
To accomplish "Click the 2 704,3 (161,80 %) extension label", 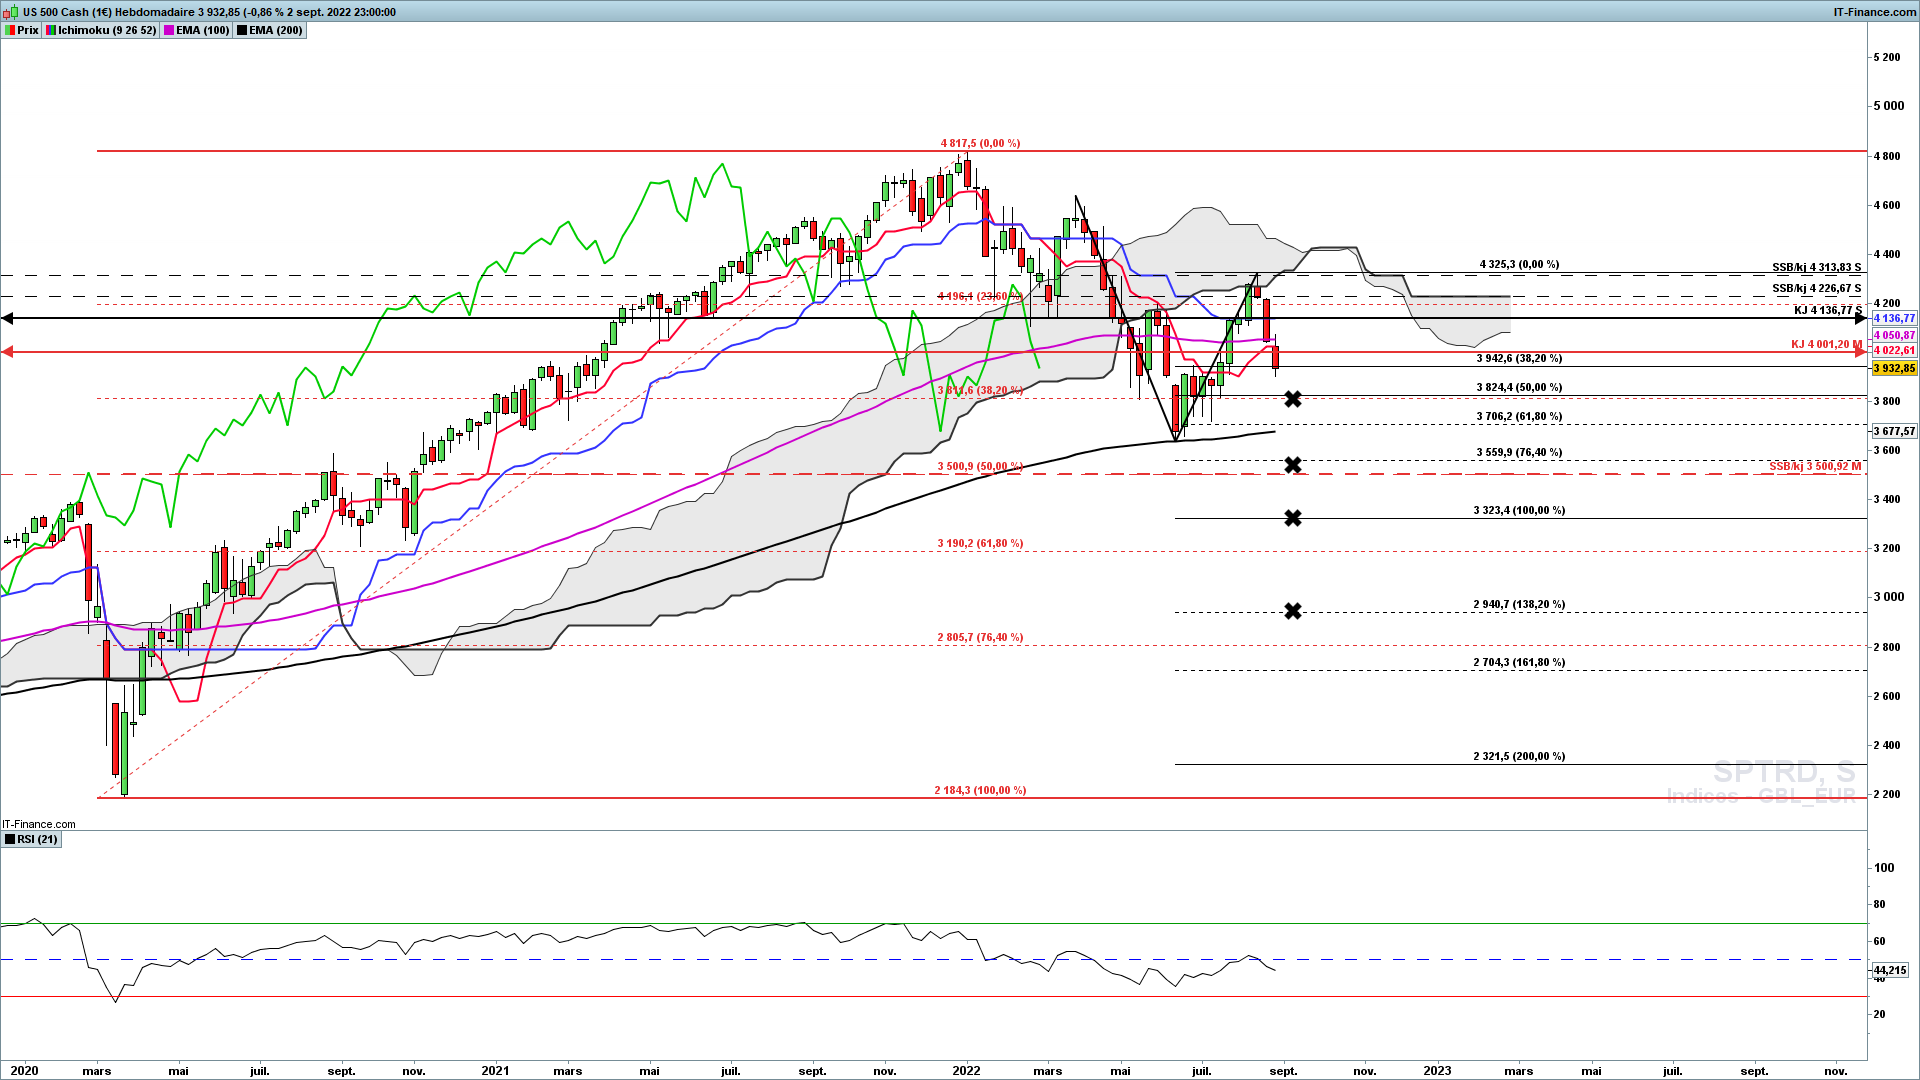I will 1519,662.
